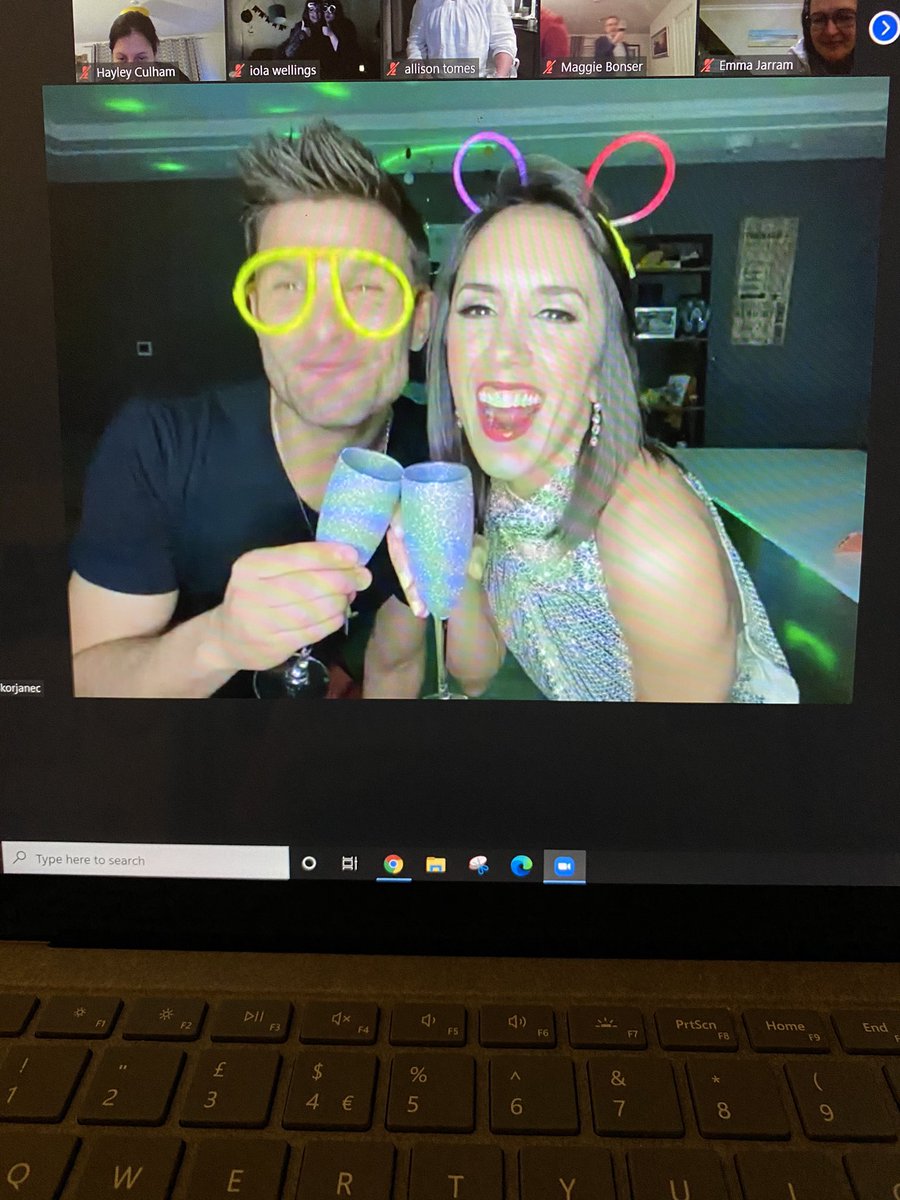Click the magnifier icon in the search box

pos(19,858)
